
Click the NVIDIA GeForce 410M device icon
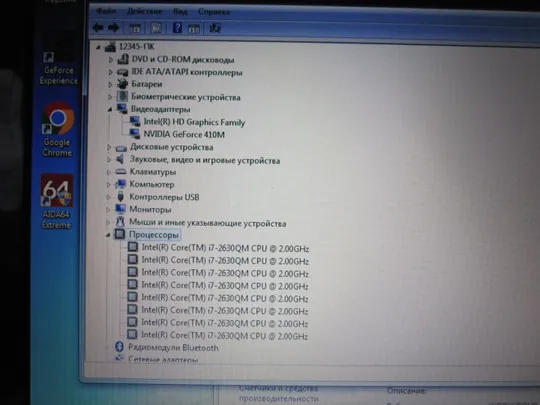pos(134,134)
